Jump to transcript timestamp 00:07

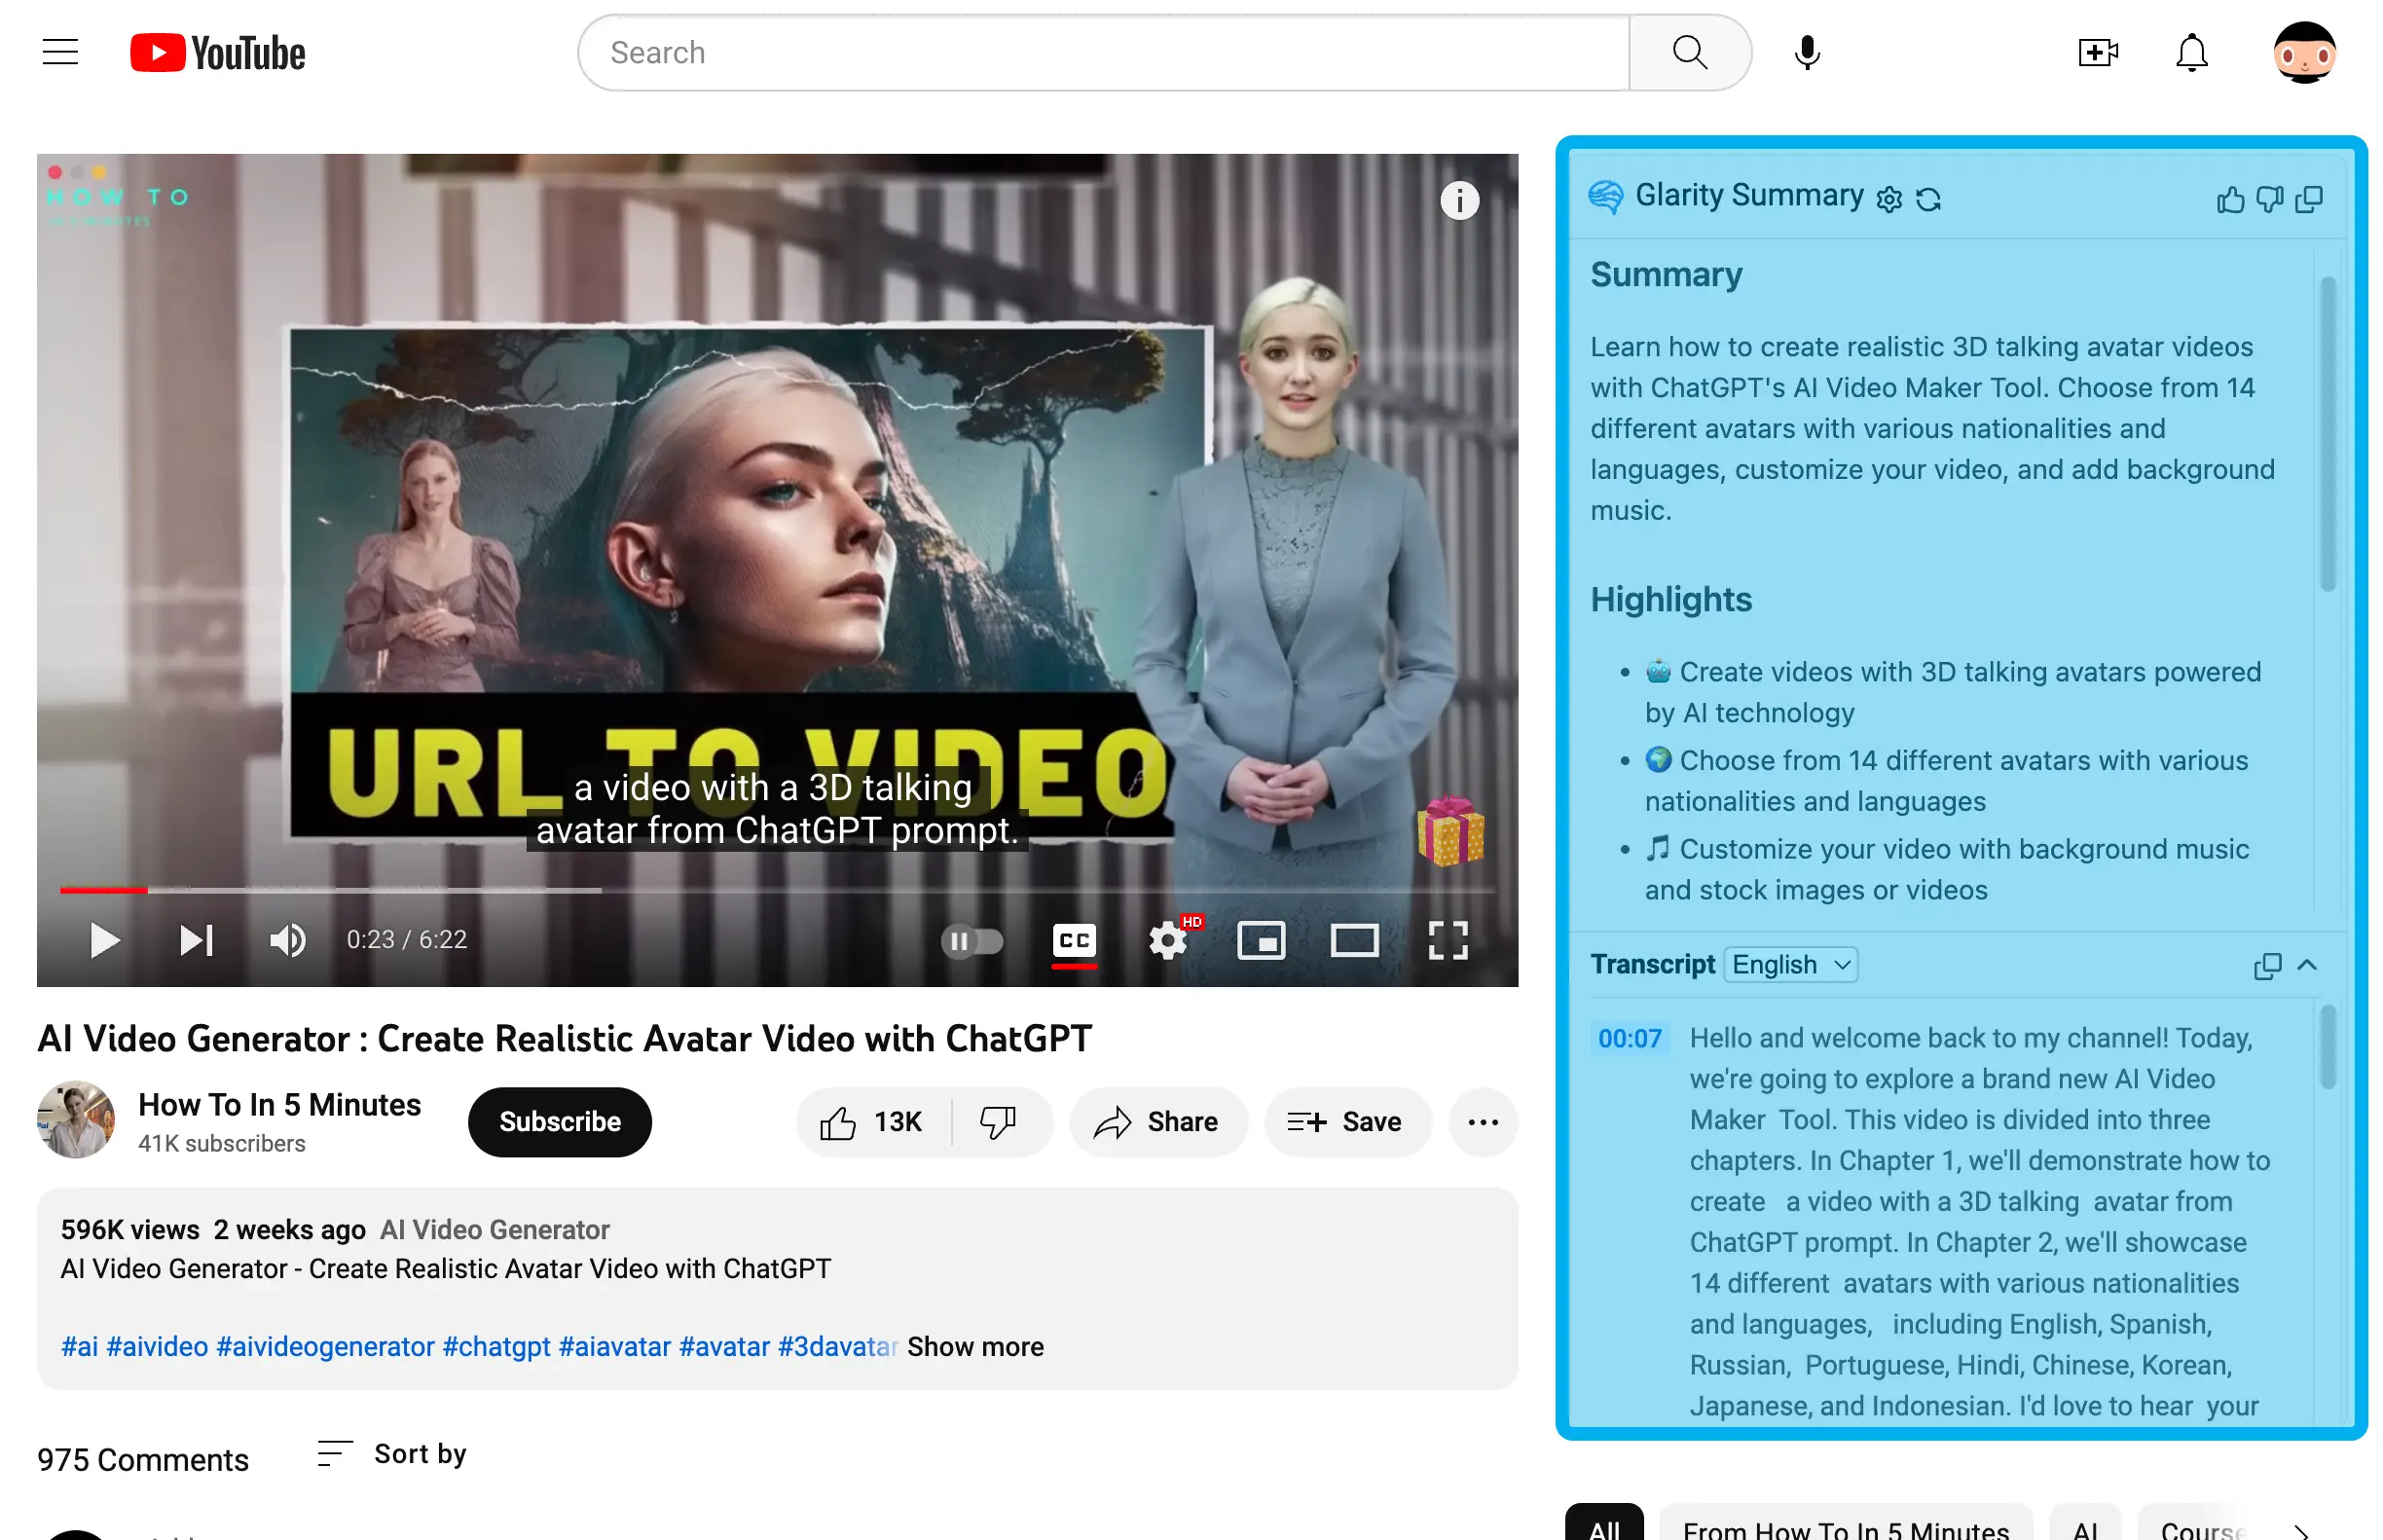1629,1038
